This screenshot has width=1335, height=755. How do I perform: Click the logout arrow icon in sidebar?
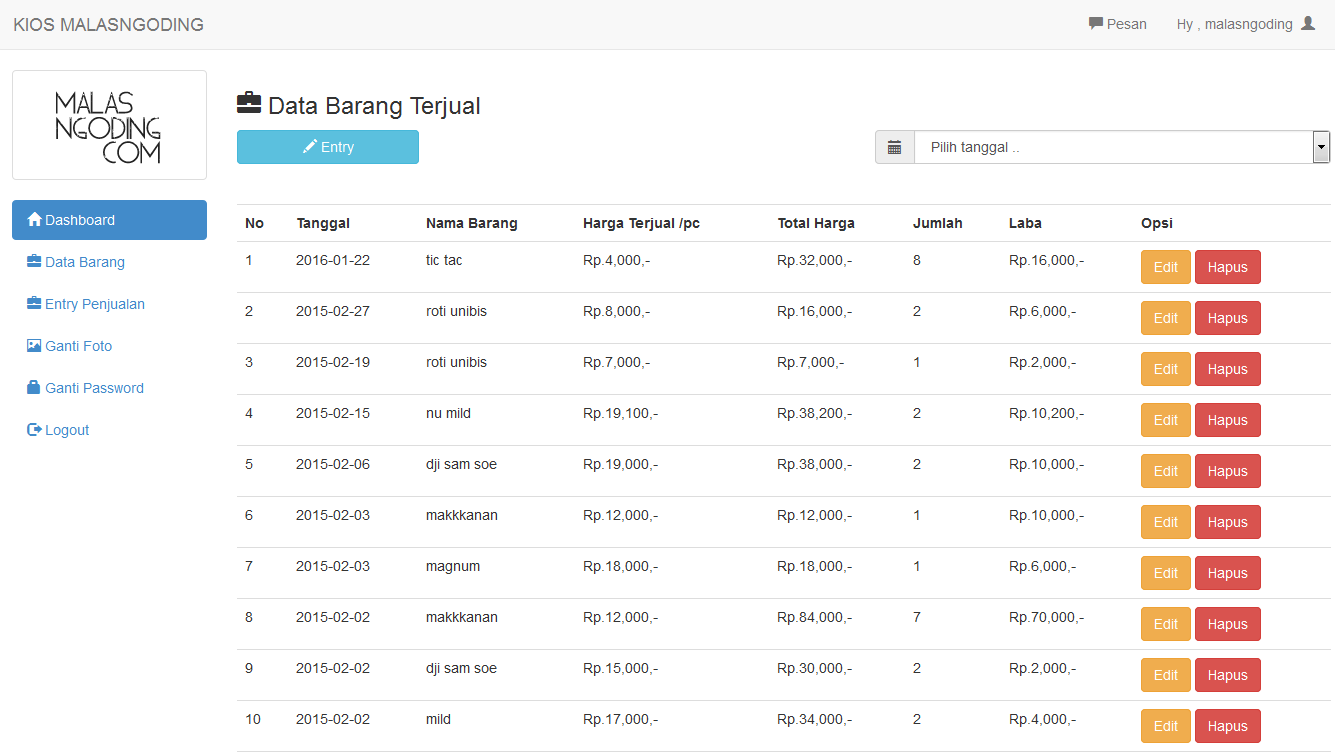(34, 430)
